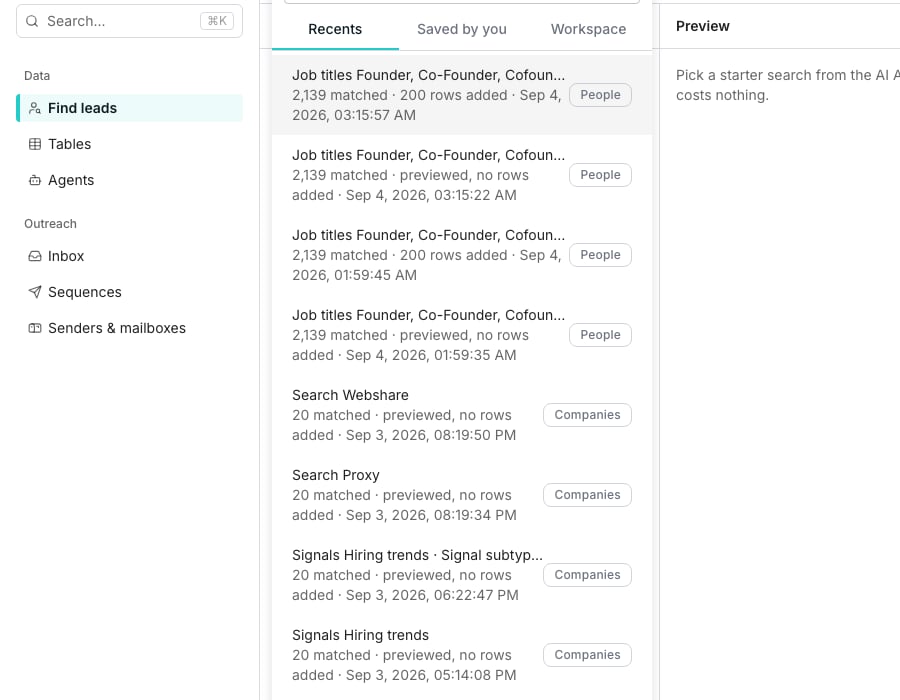
Task: Open Tables in sidebar
Action: tap(129, 144)
